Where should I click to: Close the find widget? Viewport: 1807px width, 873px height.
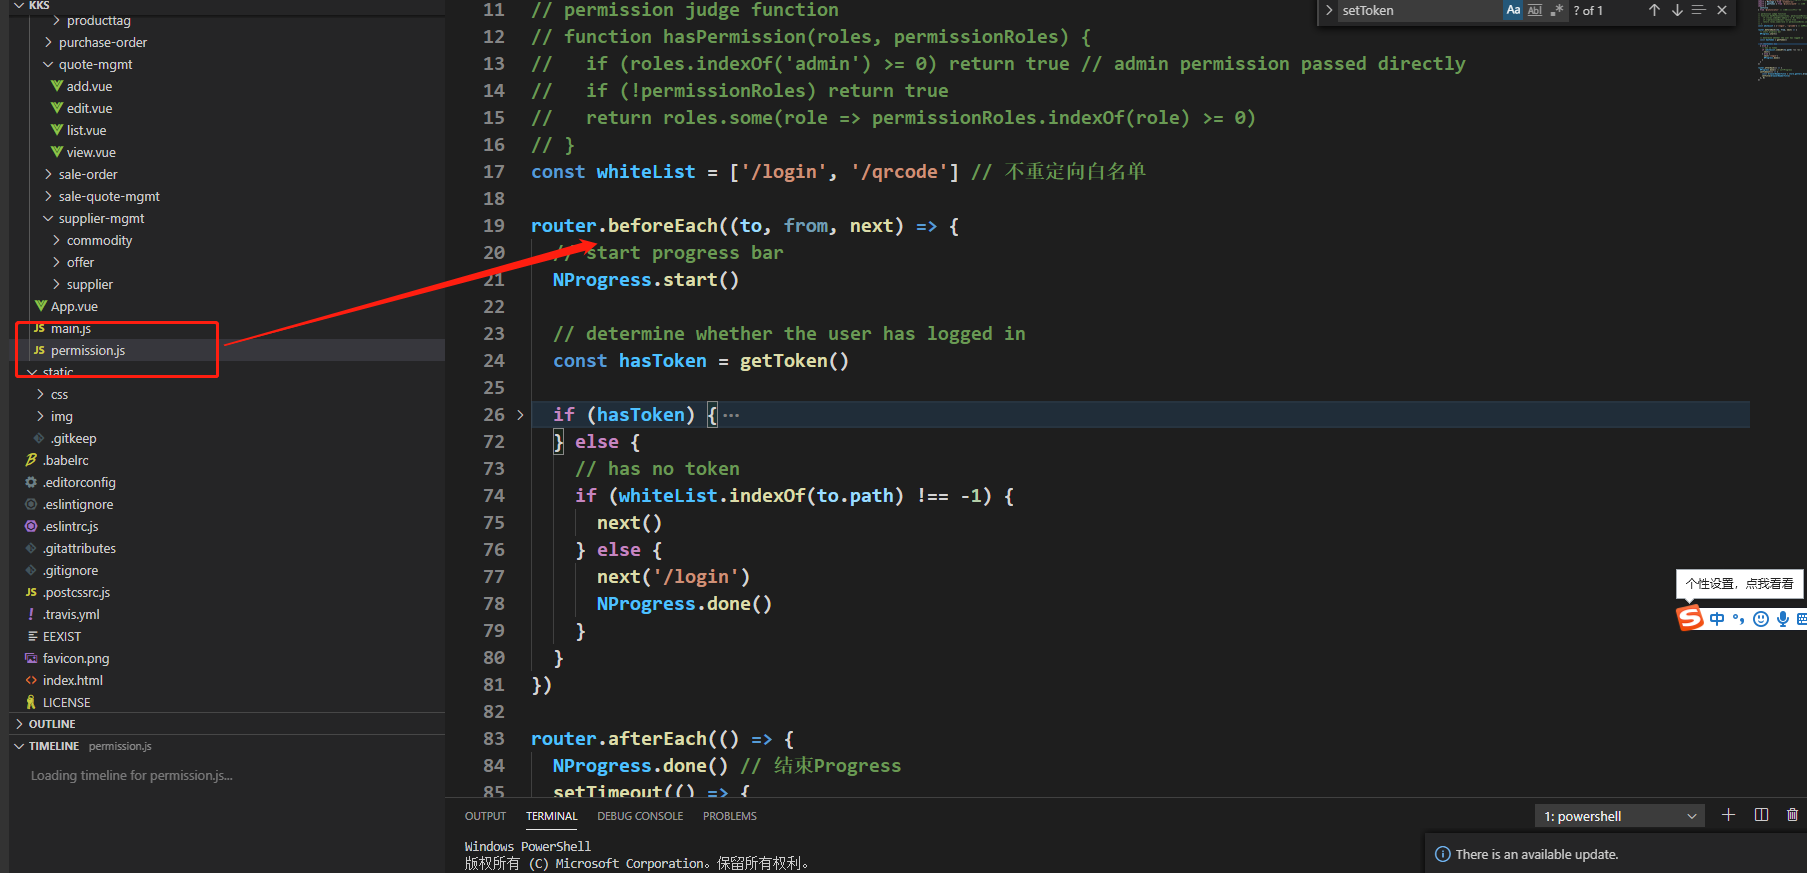(x=1722, y=10)
